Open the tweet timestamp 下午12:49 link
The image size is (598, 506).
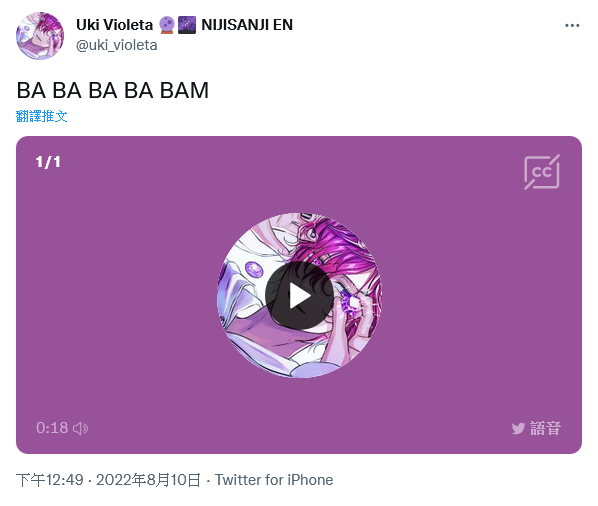coord(50,480)
